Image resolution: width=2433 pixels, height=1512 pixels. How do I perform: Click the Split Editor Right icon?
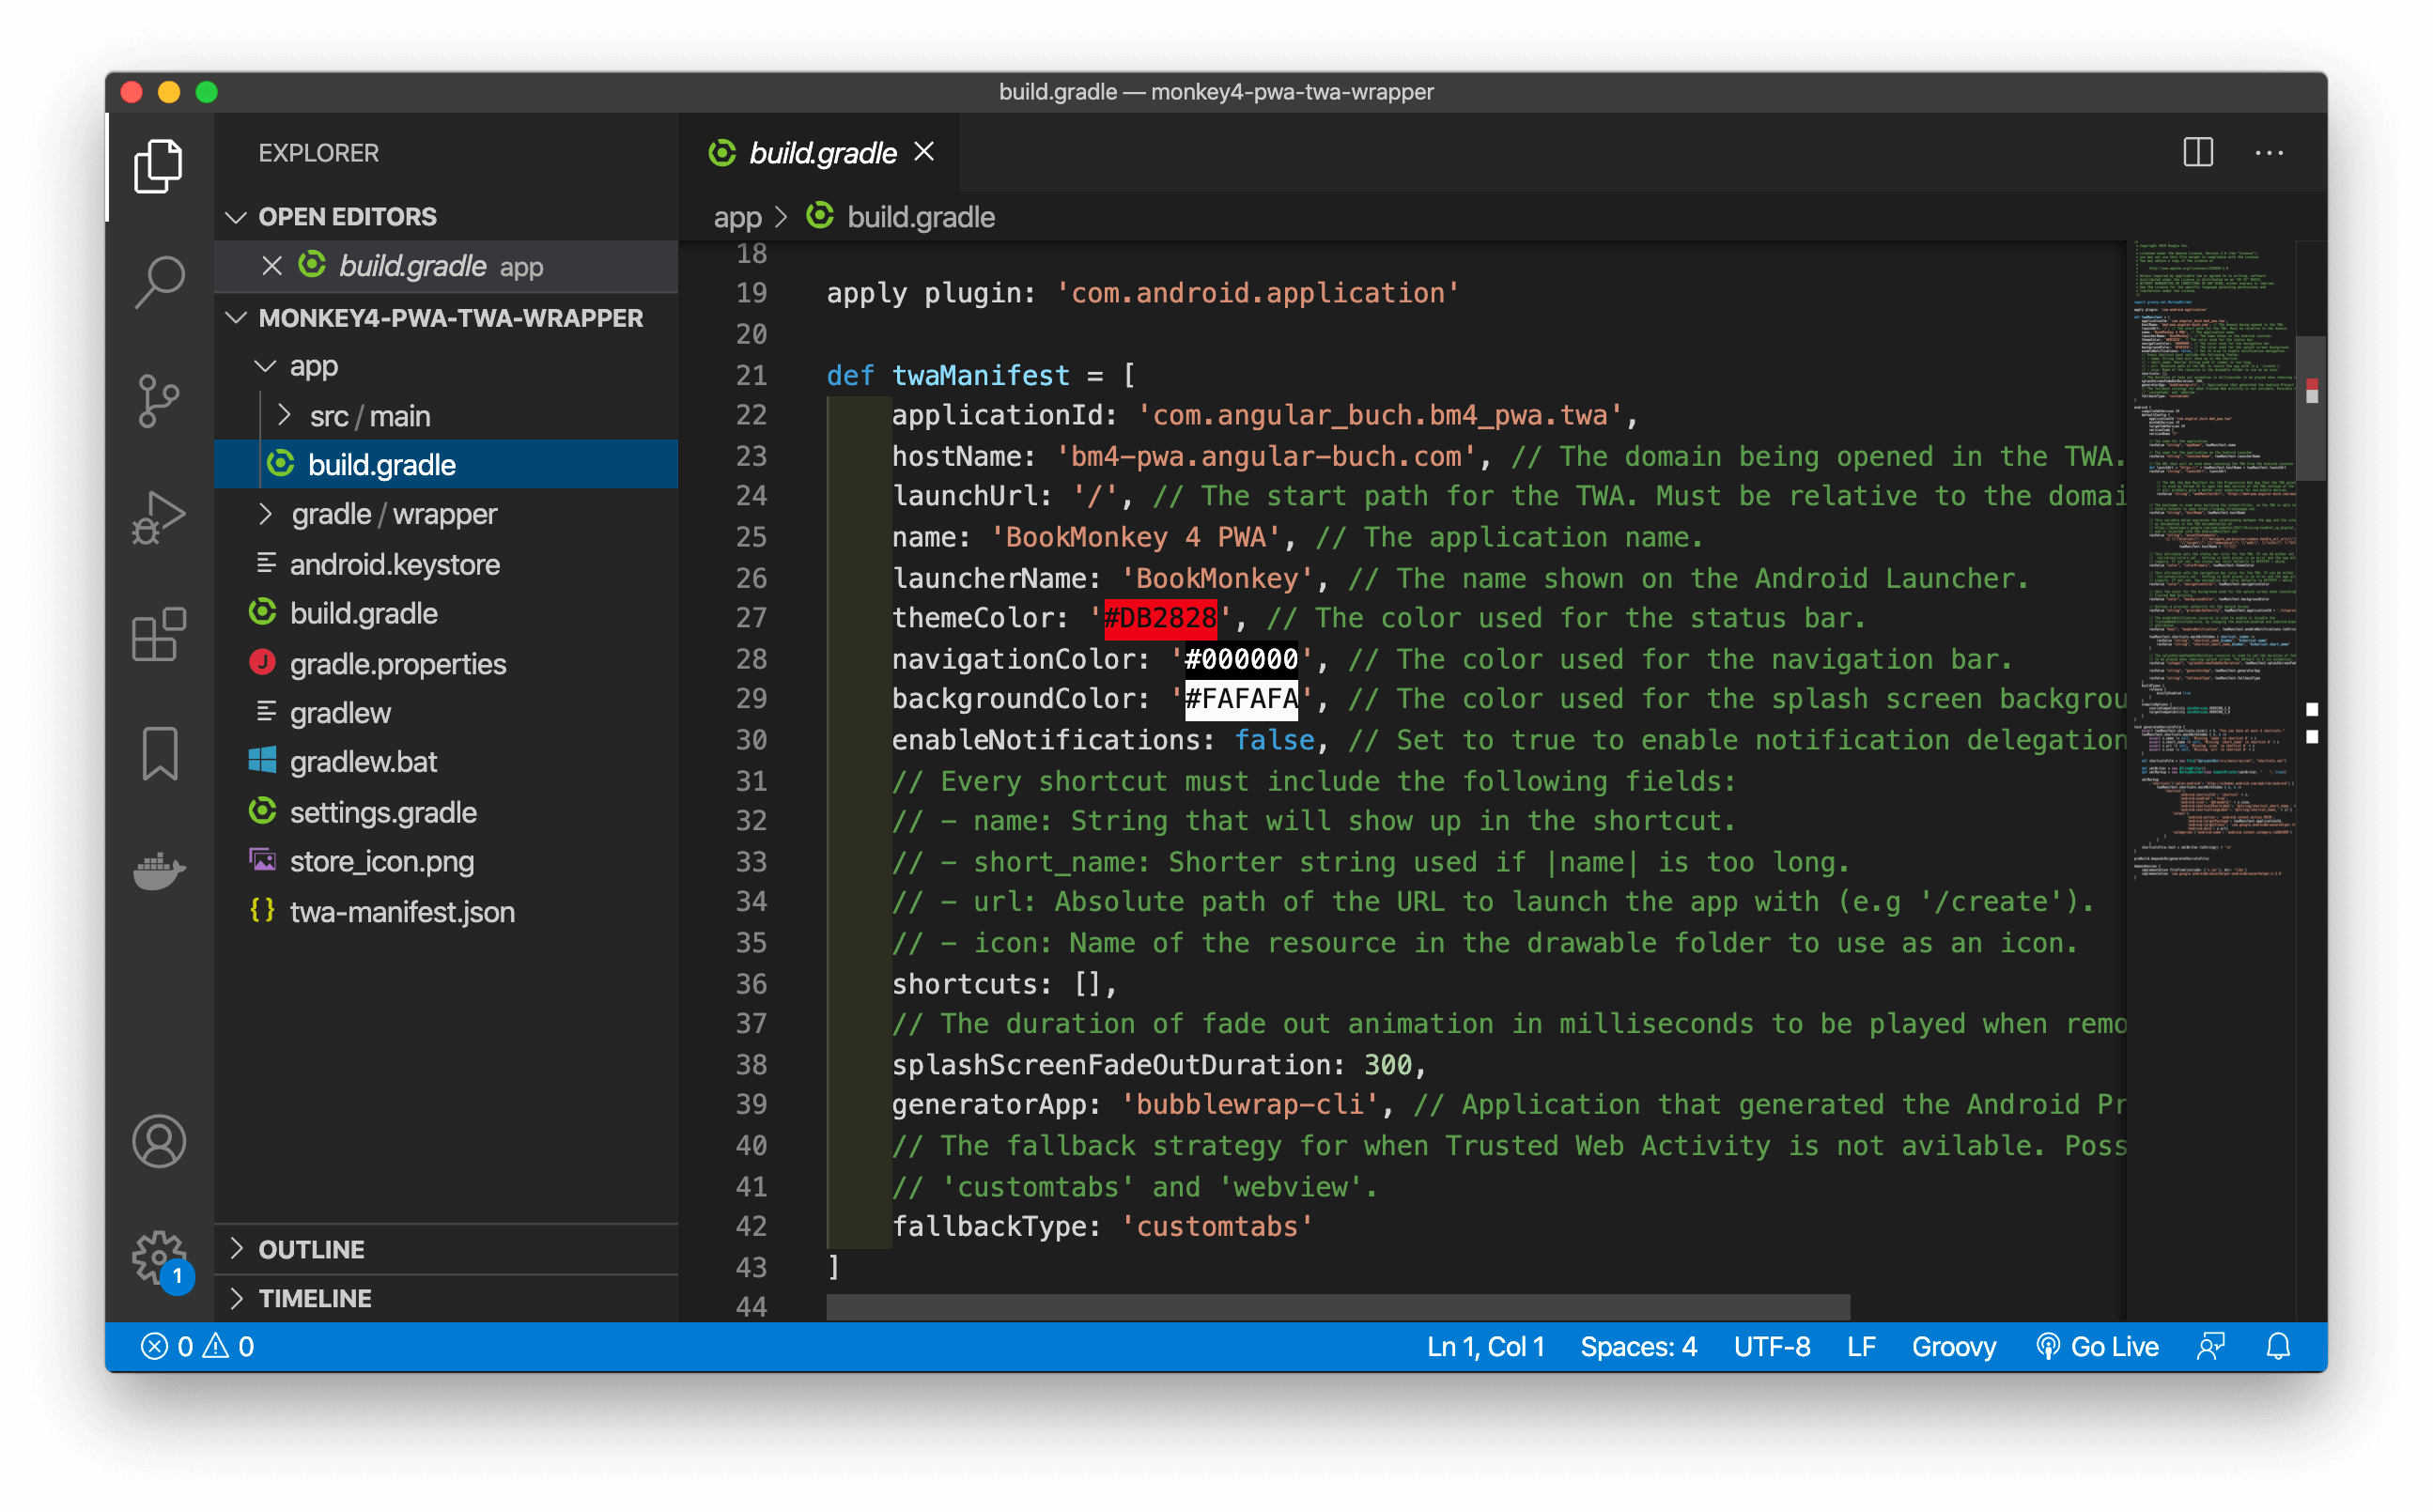pos(2198,153)
